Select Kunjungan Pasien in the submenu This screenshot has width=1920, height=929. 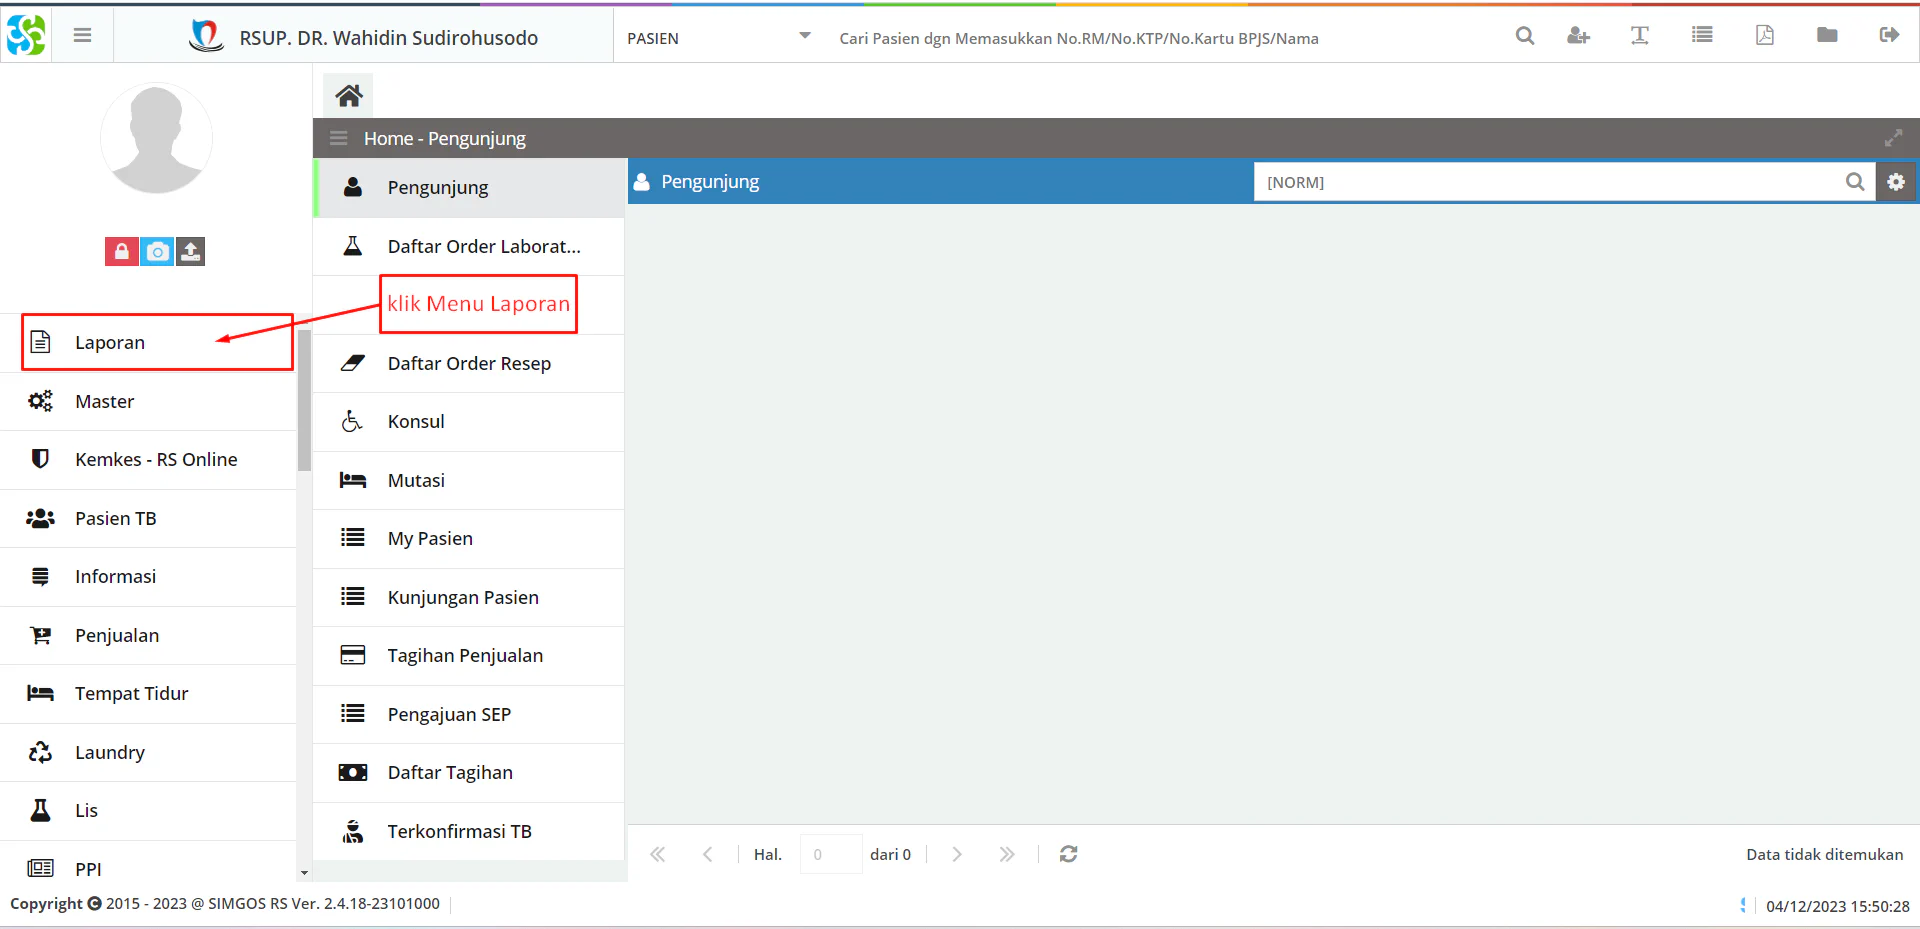tap(469, 597)
